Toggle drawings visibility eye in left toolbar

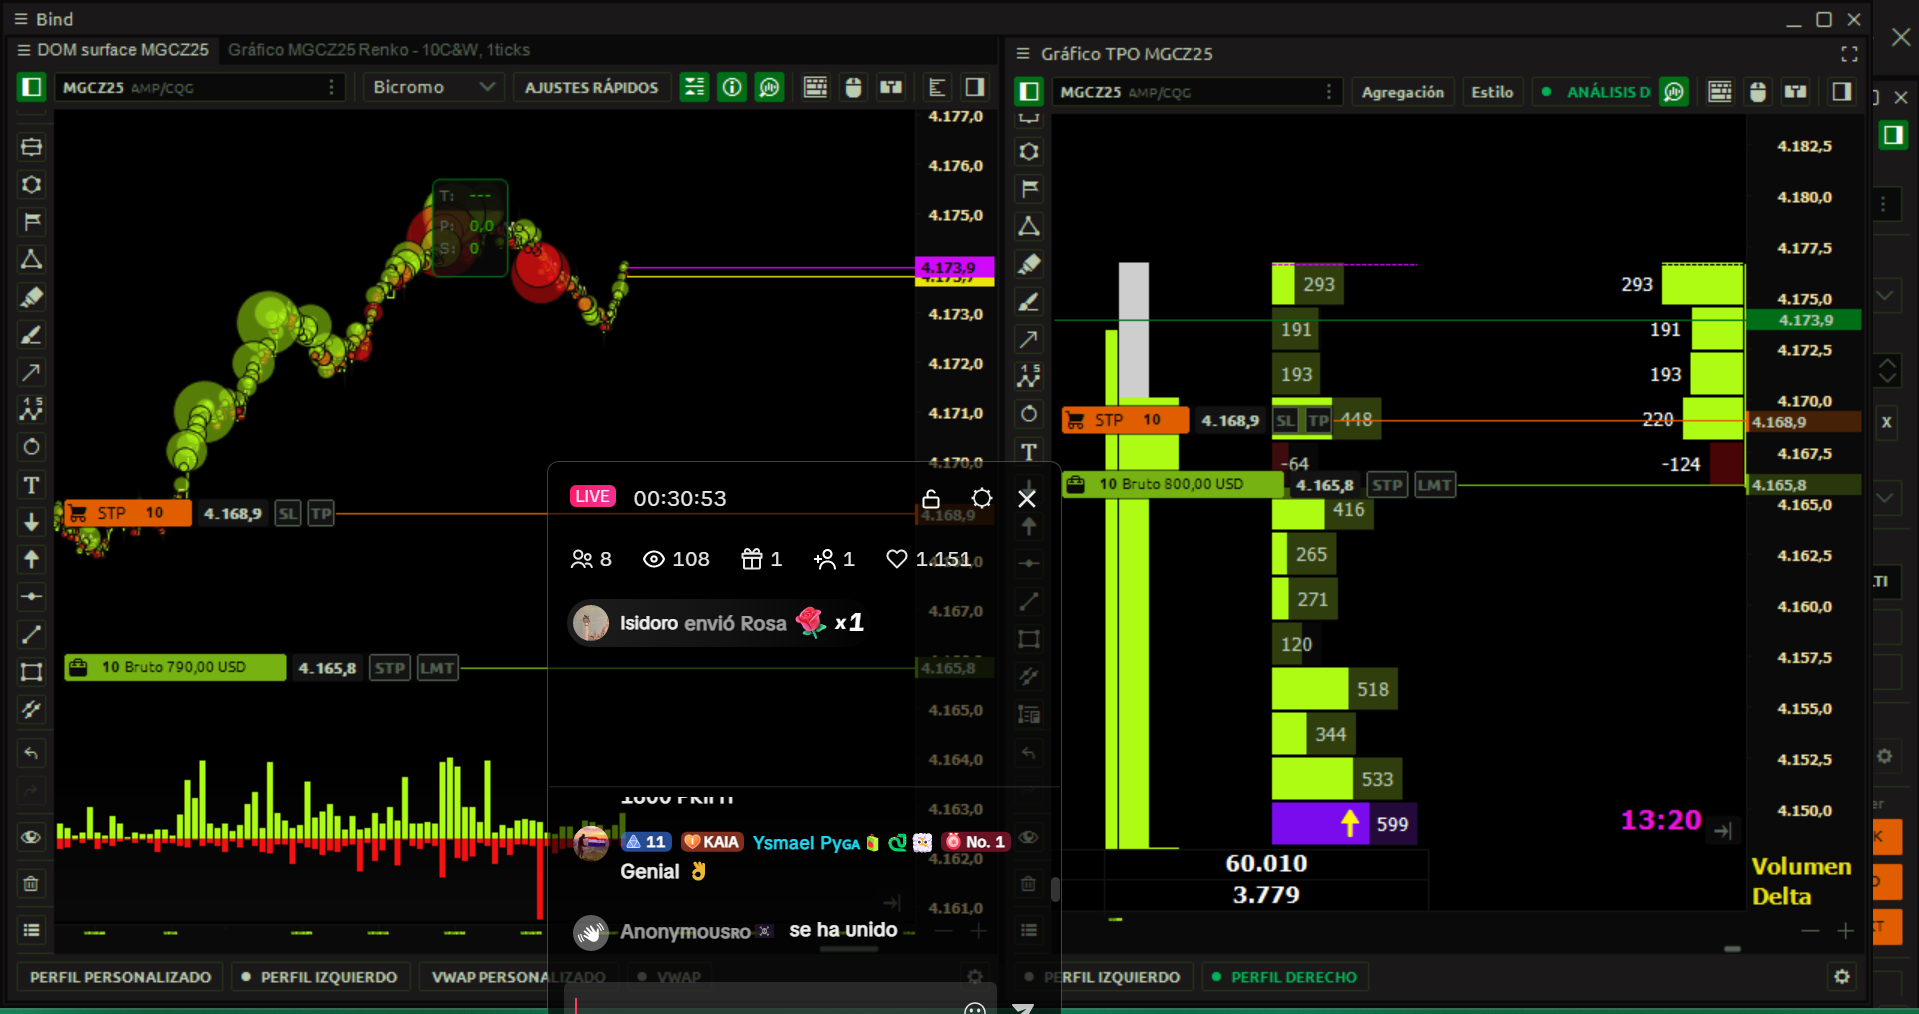pyautogui.click(x=31, y=837)
